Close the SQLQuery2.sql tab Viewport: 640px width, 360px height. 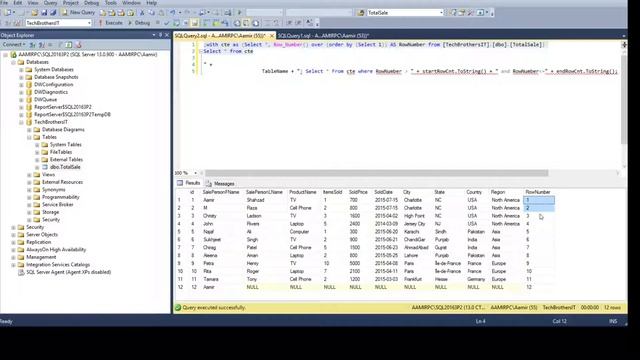point(271,36)
